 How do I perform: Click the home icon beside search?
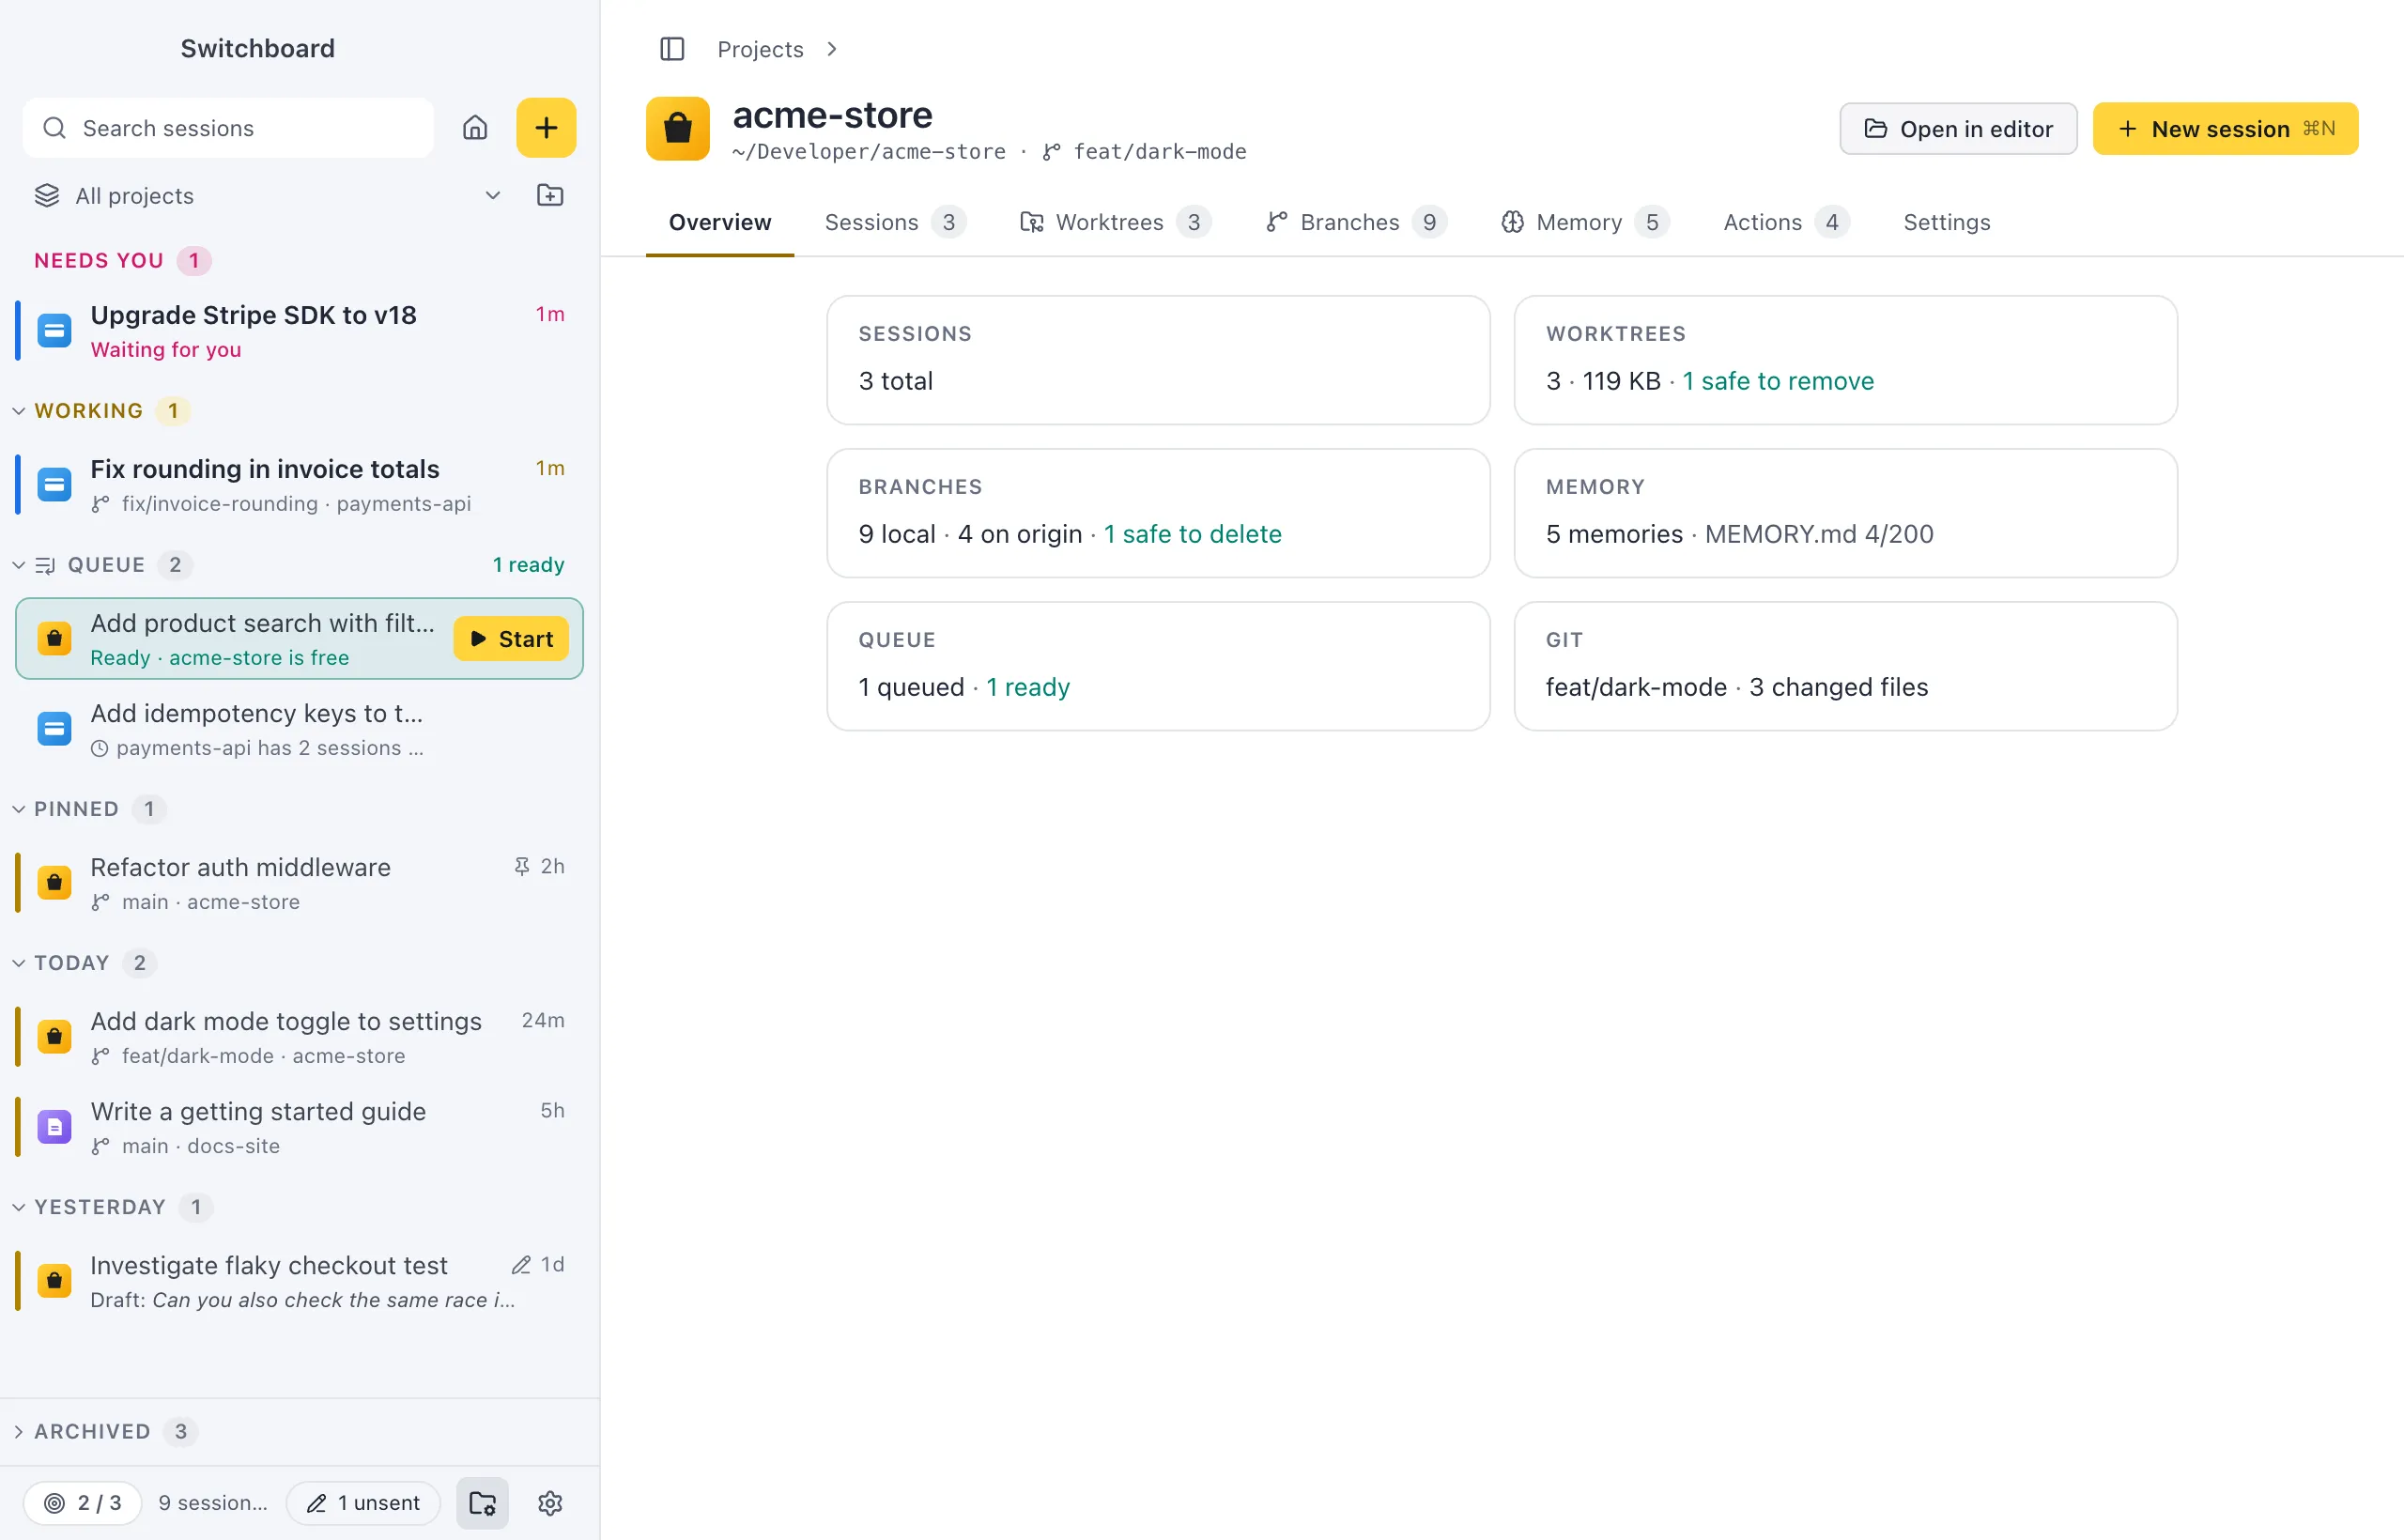pyautogui.click(x=475, y=128)
